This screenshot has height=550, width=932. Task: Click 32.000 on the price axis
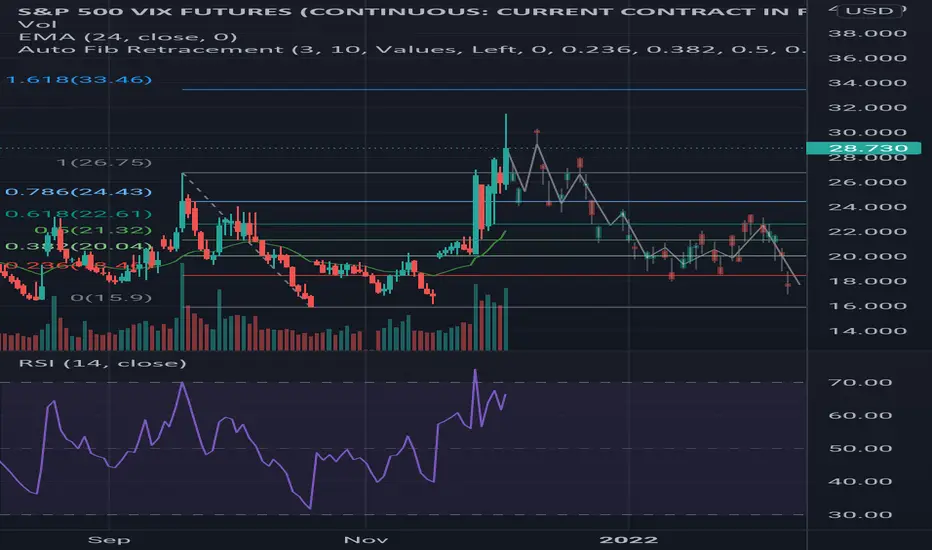[867, 108]
